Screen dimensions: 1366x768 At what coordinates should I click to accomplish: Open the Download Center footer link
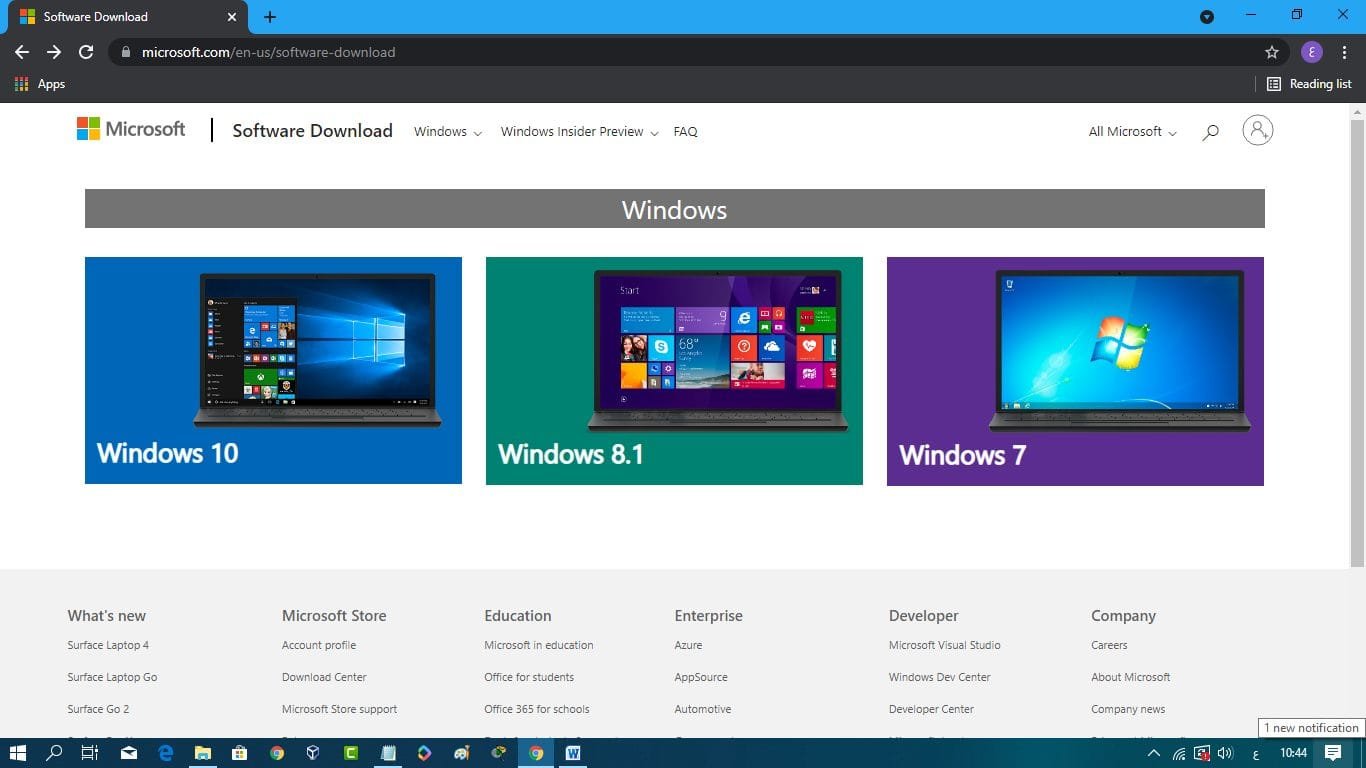[x=324, y=677]
